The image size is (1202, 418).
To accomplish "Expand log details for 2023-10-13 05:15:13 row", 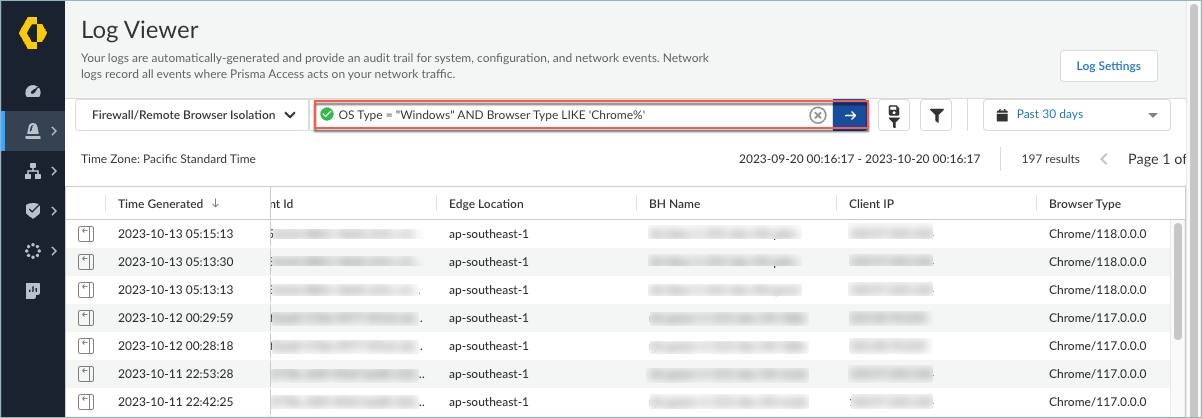I will coord(86,234).
